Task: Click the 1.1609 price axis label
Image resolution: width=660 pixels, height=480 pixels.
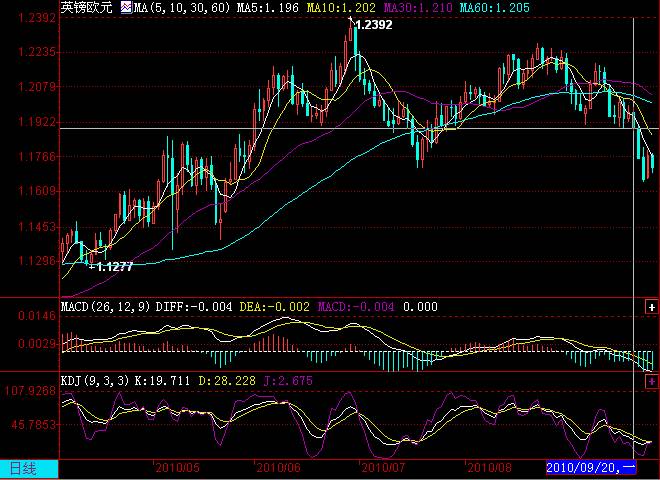Action: [x=37, y=191]
